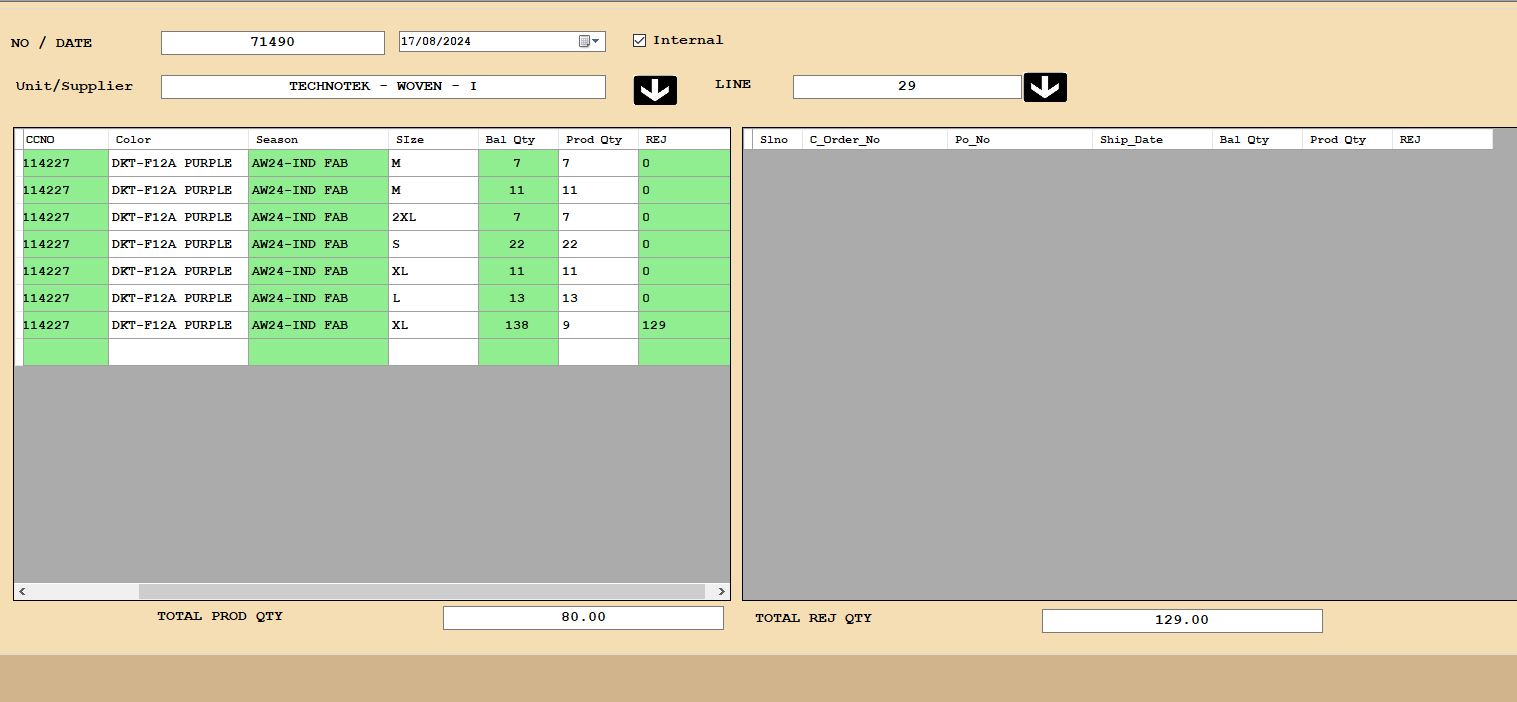The height and width of the screenshot is (702, 1517).
Task: Click scroll left arrow on horizontal scrollbar
Action: coord(23,592)
